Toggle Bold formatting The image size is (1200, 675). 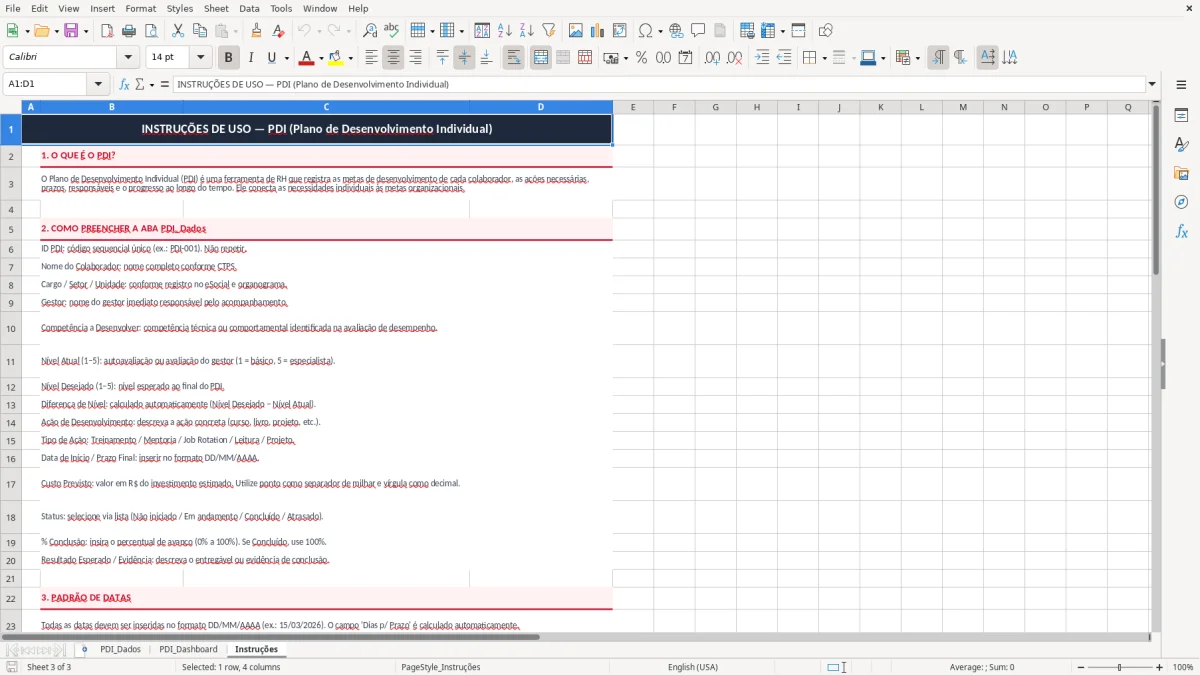pos(228,58)
